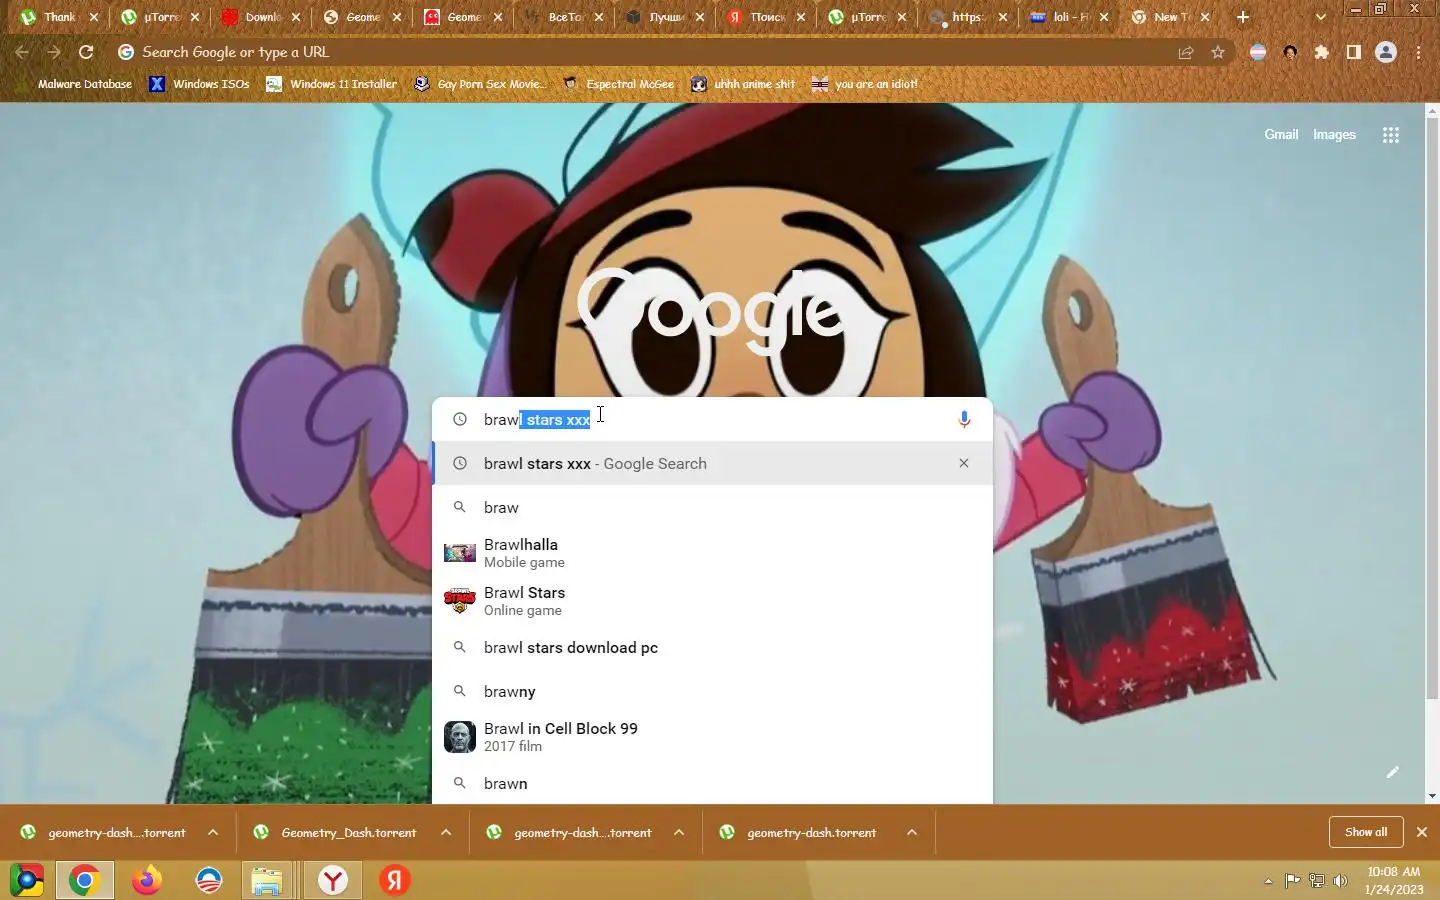The height and width of the screenshot is (900, 1440).
Task: Expand options for third geometry-dash...torrent download
Action: pos(679,832)
